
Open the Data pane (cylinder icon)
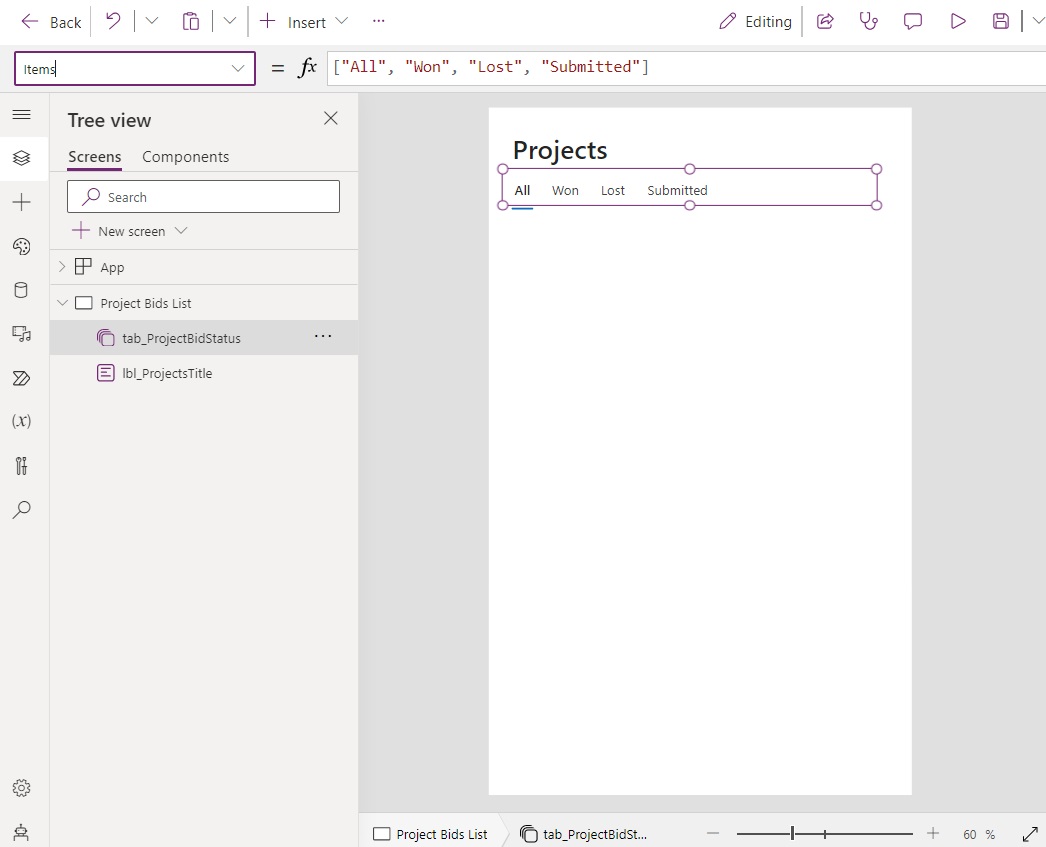[22, 290]
